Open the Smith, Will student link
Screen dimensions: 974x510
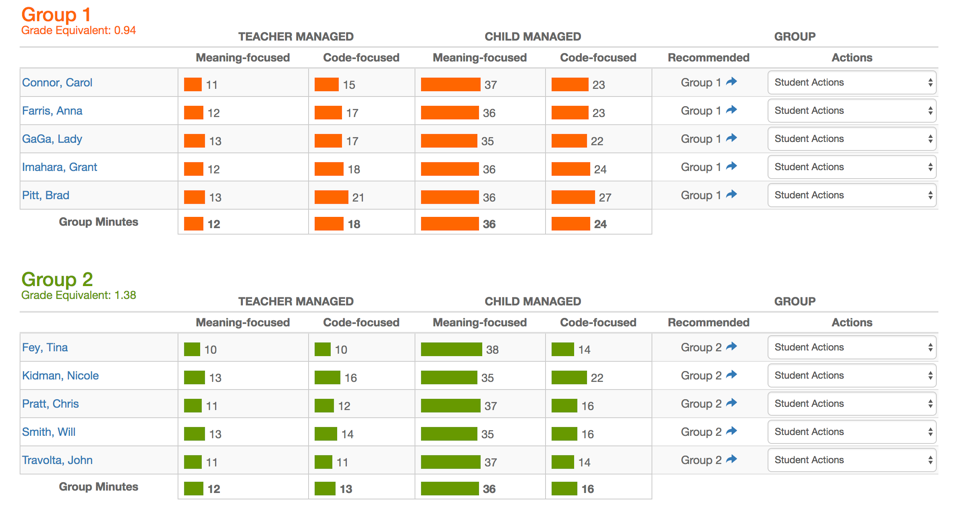[48, 432]
